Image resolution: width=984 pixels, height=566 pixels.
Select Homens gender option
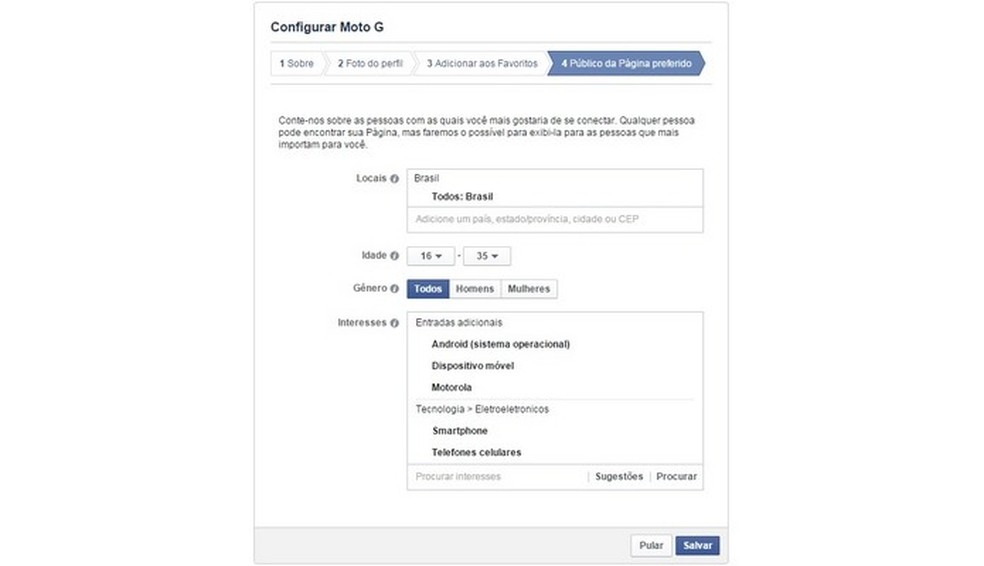[475, 289]
